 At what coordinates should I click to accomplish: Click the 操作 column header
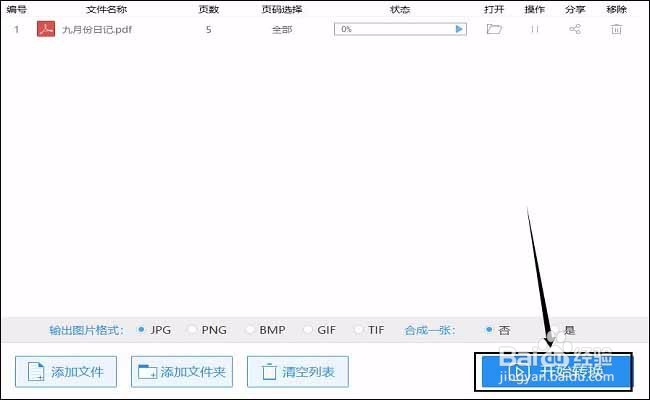[535, 9]
